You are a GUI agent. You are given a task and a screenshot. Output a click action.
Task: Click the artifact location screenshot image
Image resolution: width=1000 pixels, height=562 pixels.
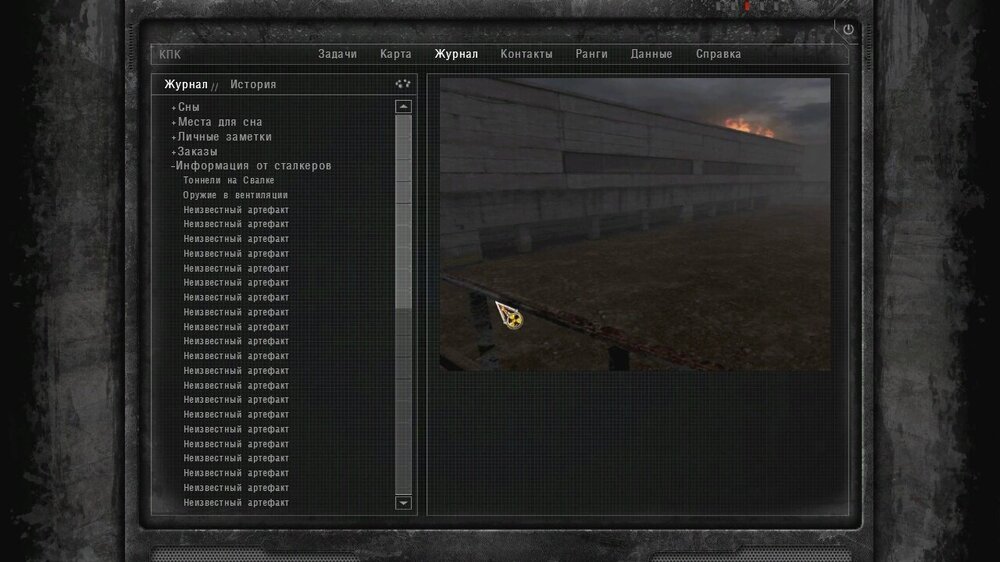635,225
